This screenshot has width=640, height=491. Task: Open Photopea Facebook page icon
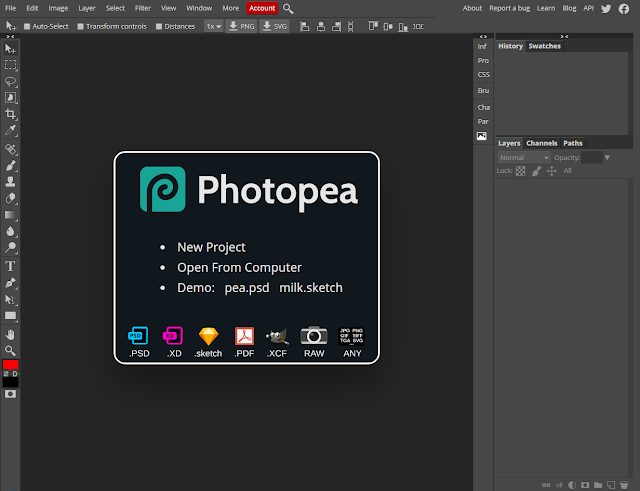click(x=624, y=9)
